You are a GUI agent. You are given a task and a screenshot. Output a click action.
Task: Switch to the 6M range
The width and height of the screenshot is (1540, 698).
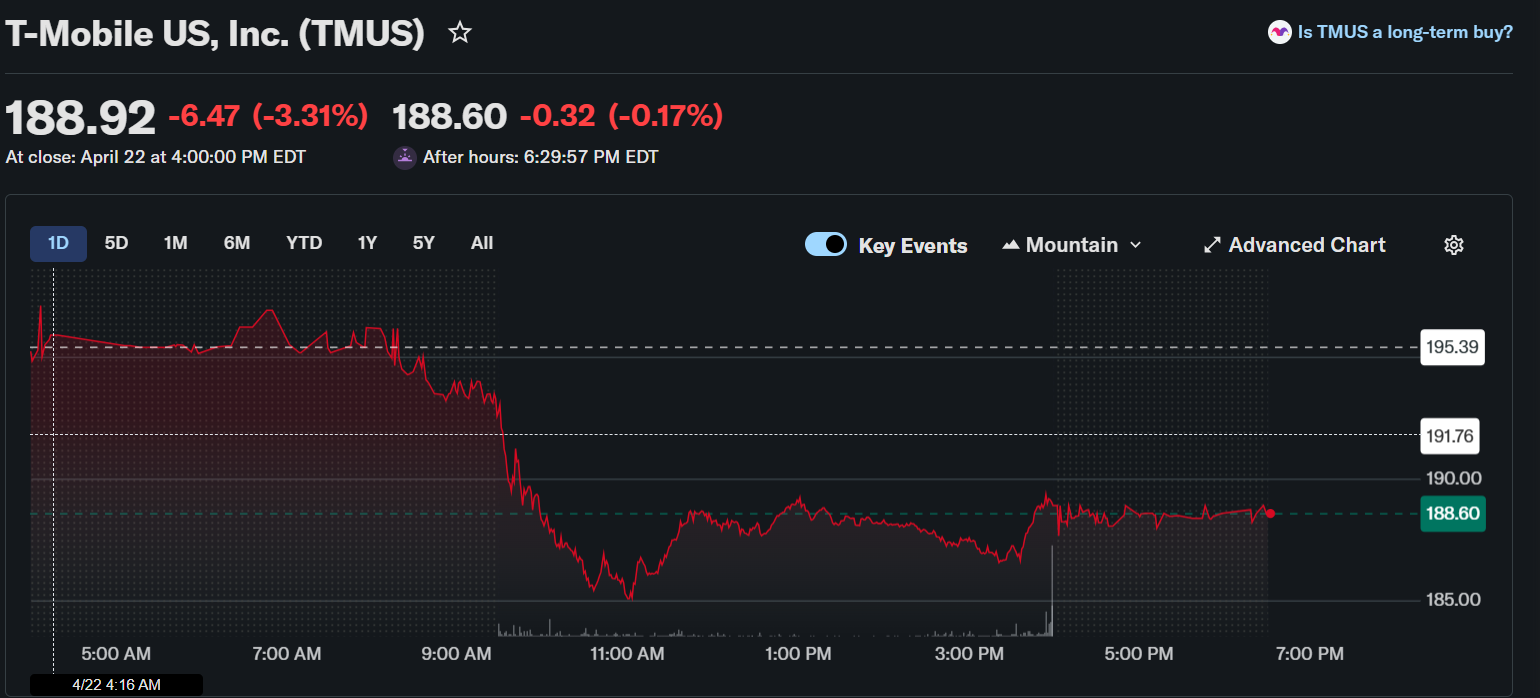coord(237,243)
